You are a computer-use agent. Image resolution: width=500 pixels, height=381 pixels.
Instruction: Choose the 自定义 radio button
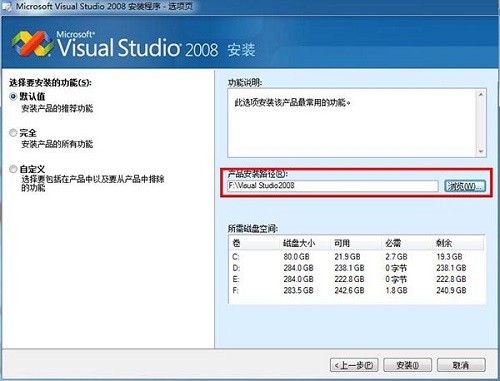pos(13,169)
